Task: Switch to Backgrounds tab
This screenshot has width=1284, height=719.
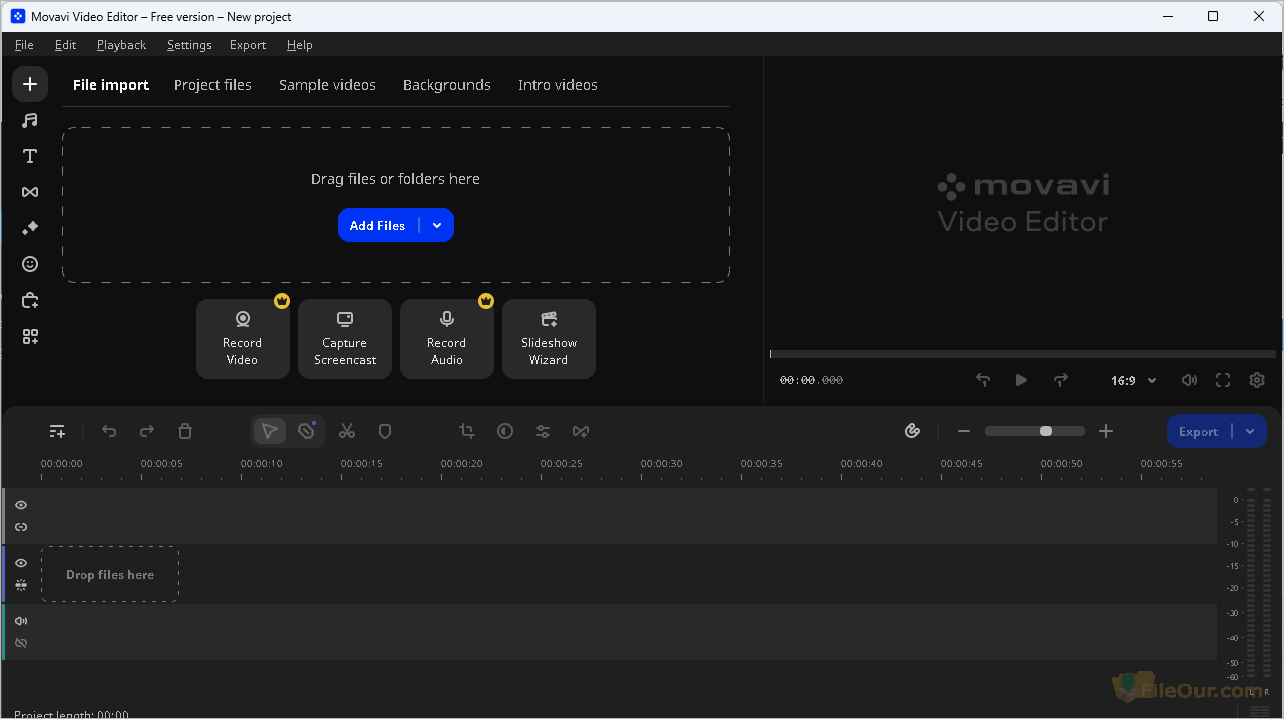Action: [x=447, y=85]
